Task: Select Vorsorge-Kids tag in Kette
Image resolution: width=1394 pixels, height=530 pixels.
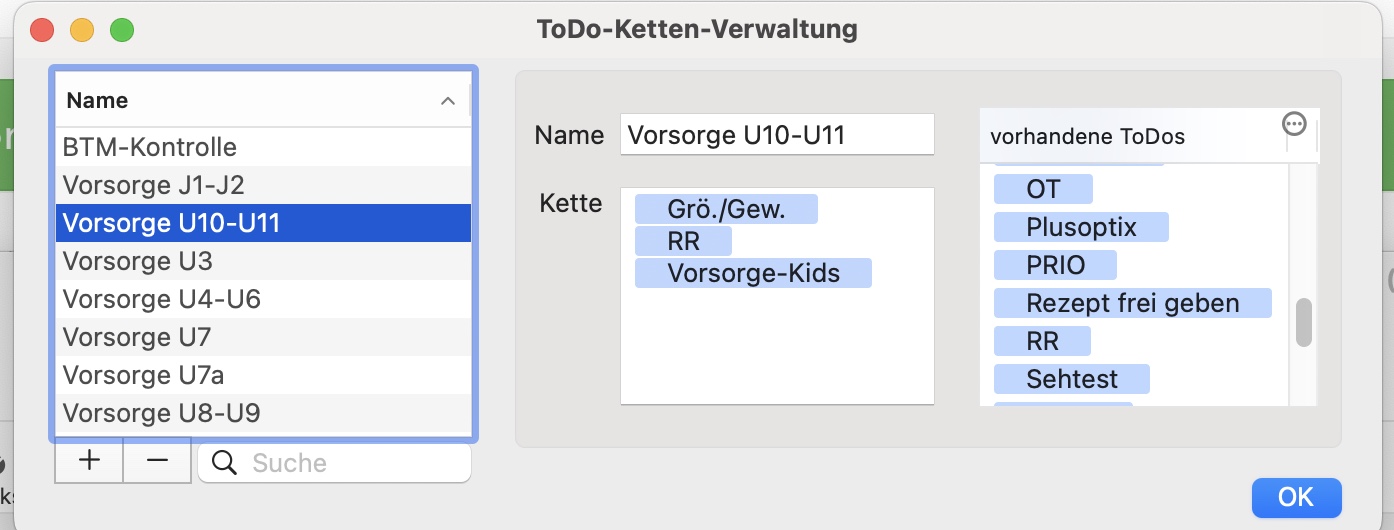Action: click(753, 273)
